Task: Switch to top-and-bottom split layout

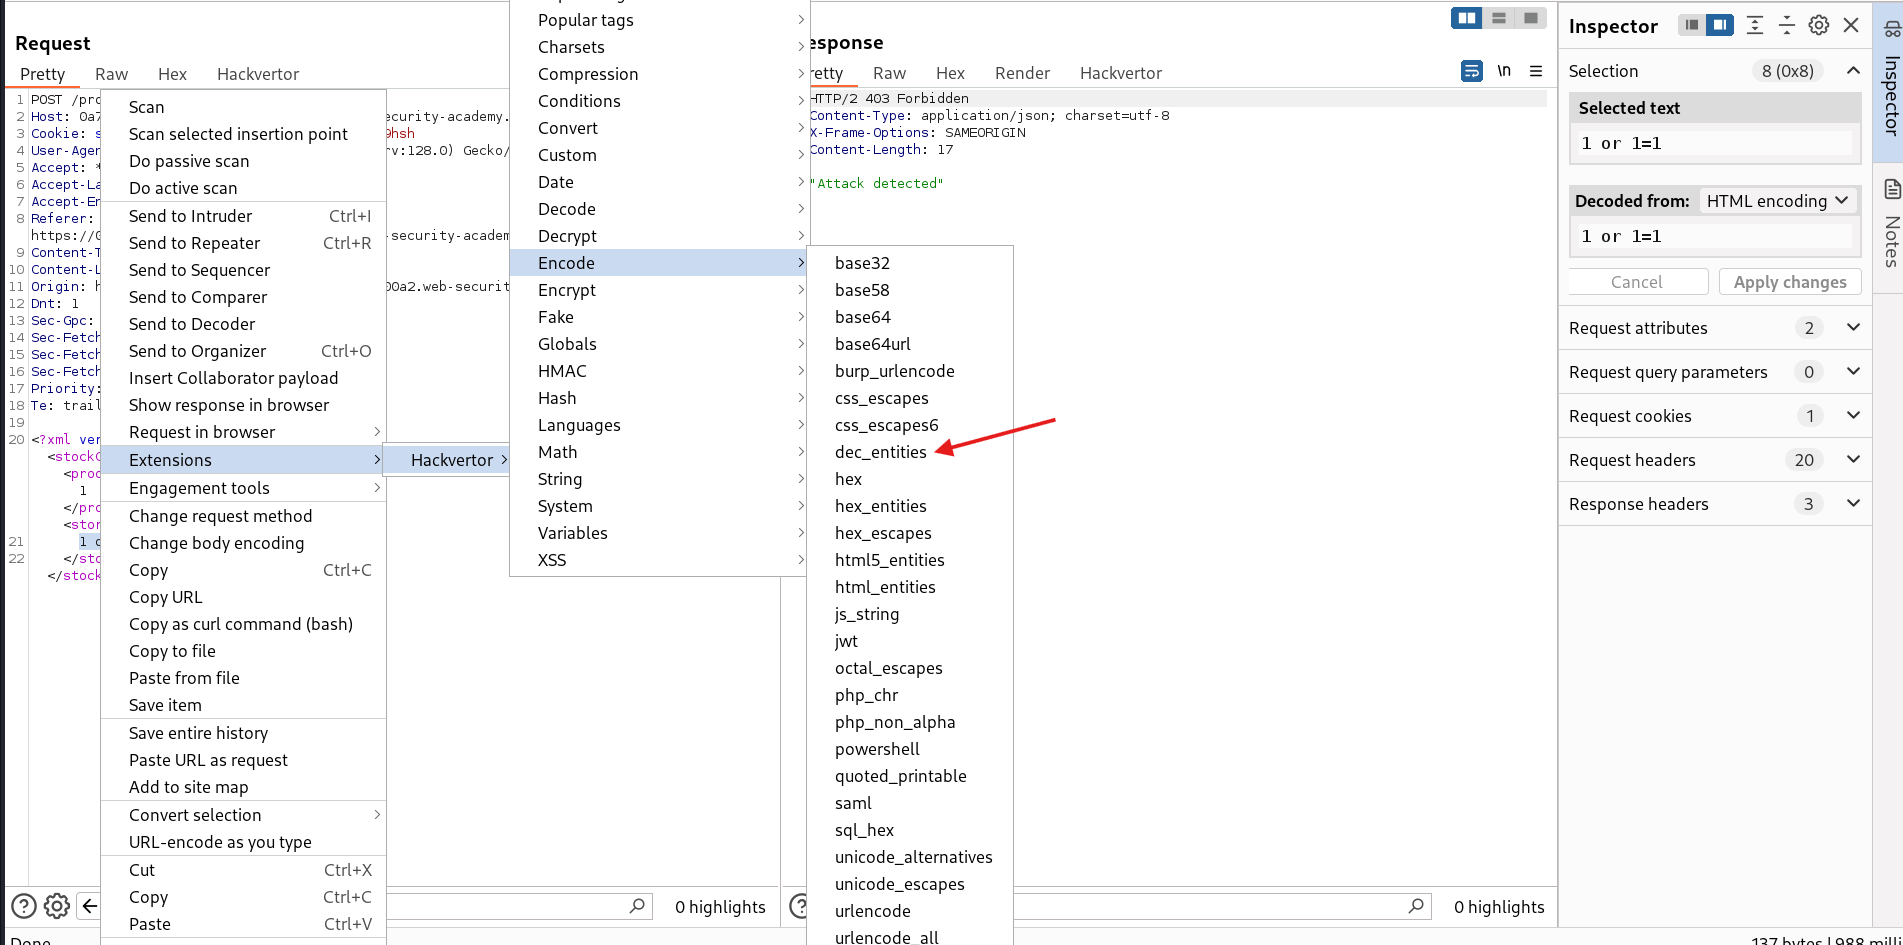Action: 1498,18
